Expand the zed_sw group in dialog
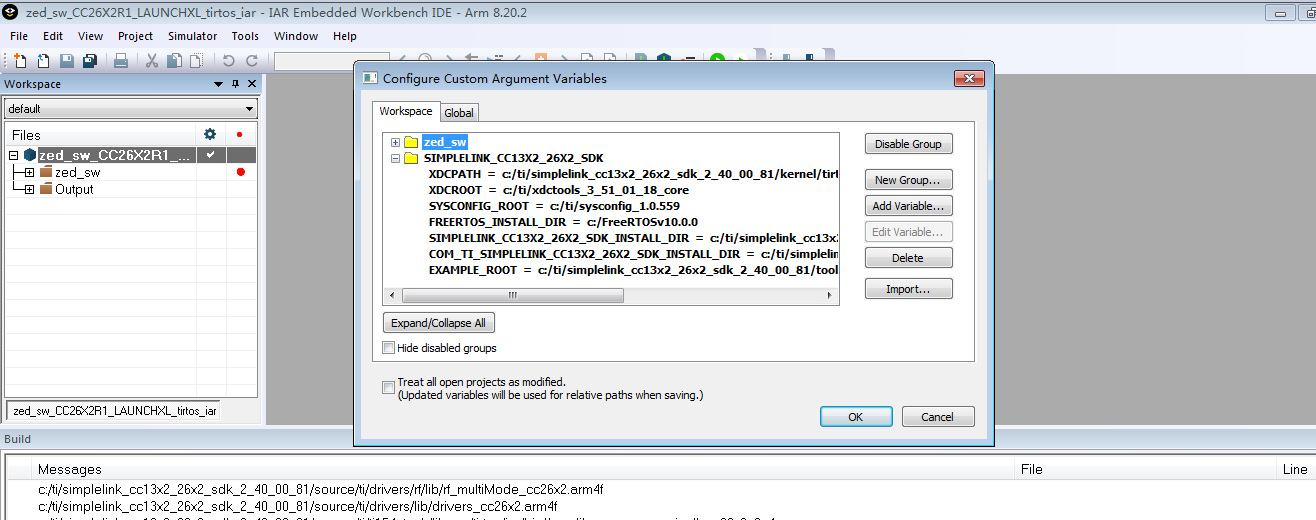This screenshot has width=1316, height=520. 396,142
